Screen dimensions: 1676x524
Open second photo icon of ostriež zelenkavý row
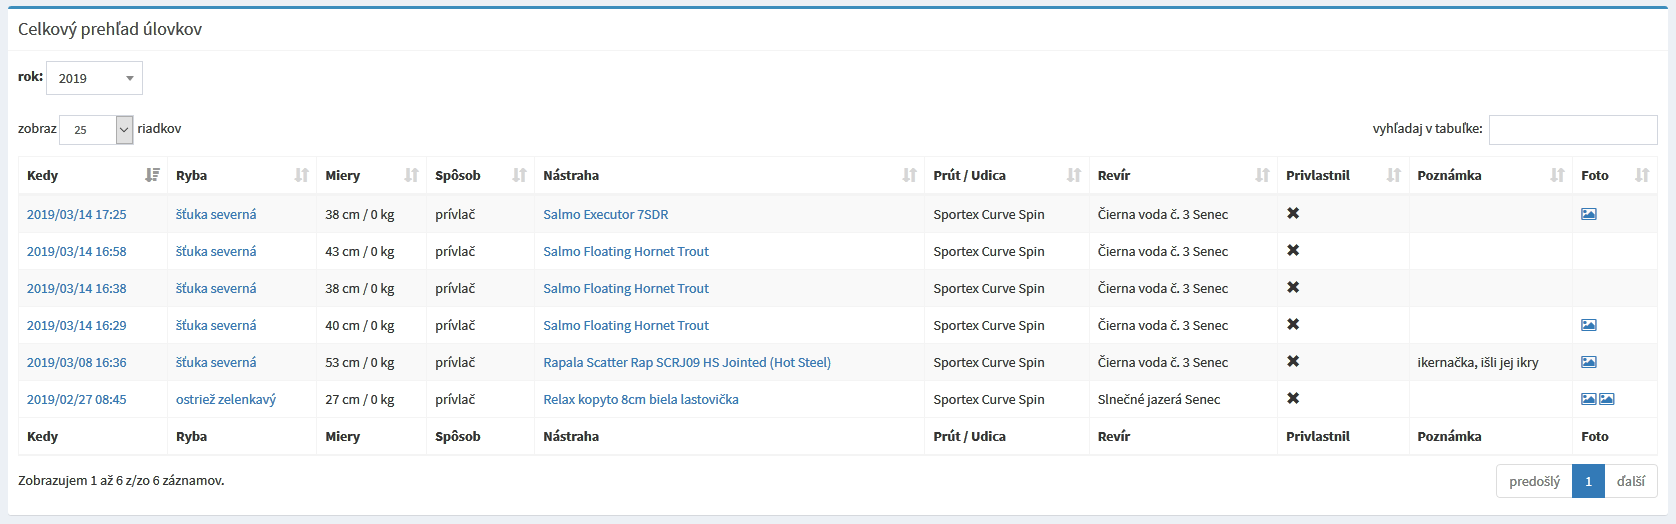coord(1606,399)
